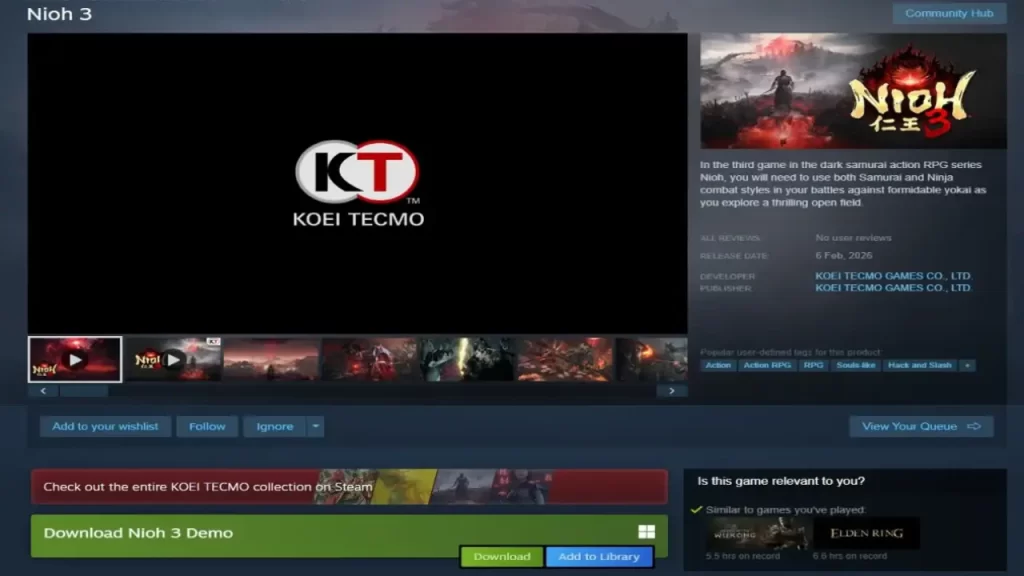
Task: Select the play icon on first trailer thumbnail
Action: [74, 358]
